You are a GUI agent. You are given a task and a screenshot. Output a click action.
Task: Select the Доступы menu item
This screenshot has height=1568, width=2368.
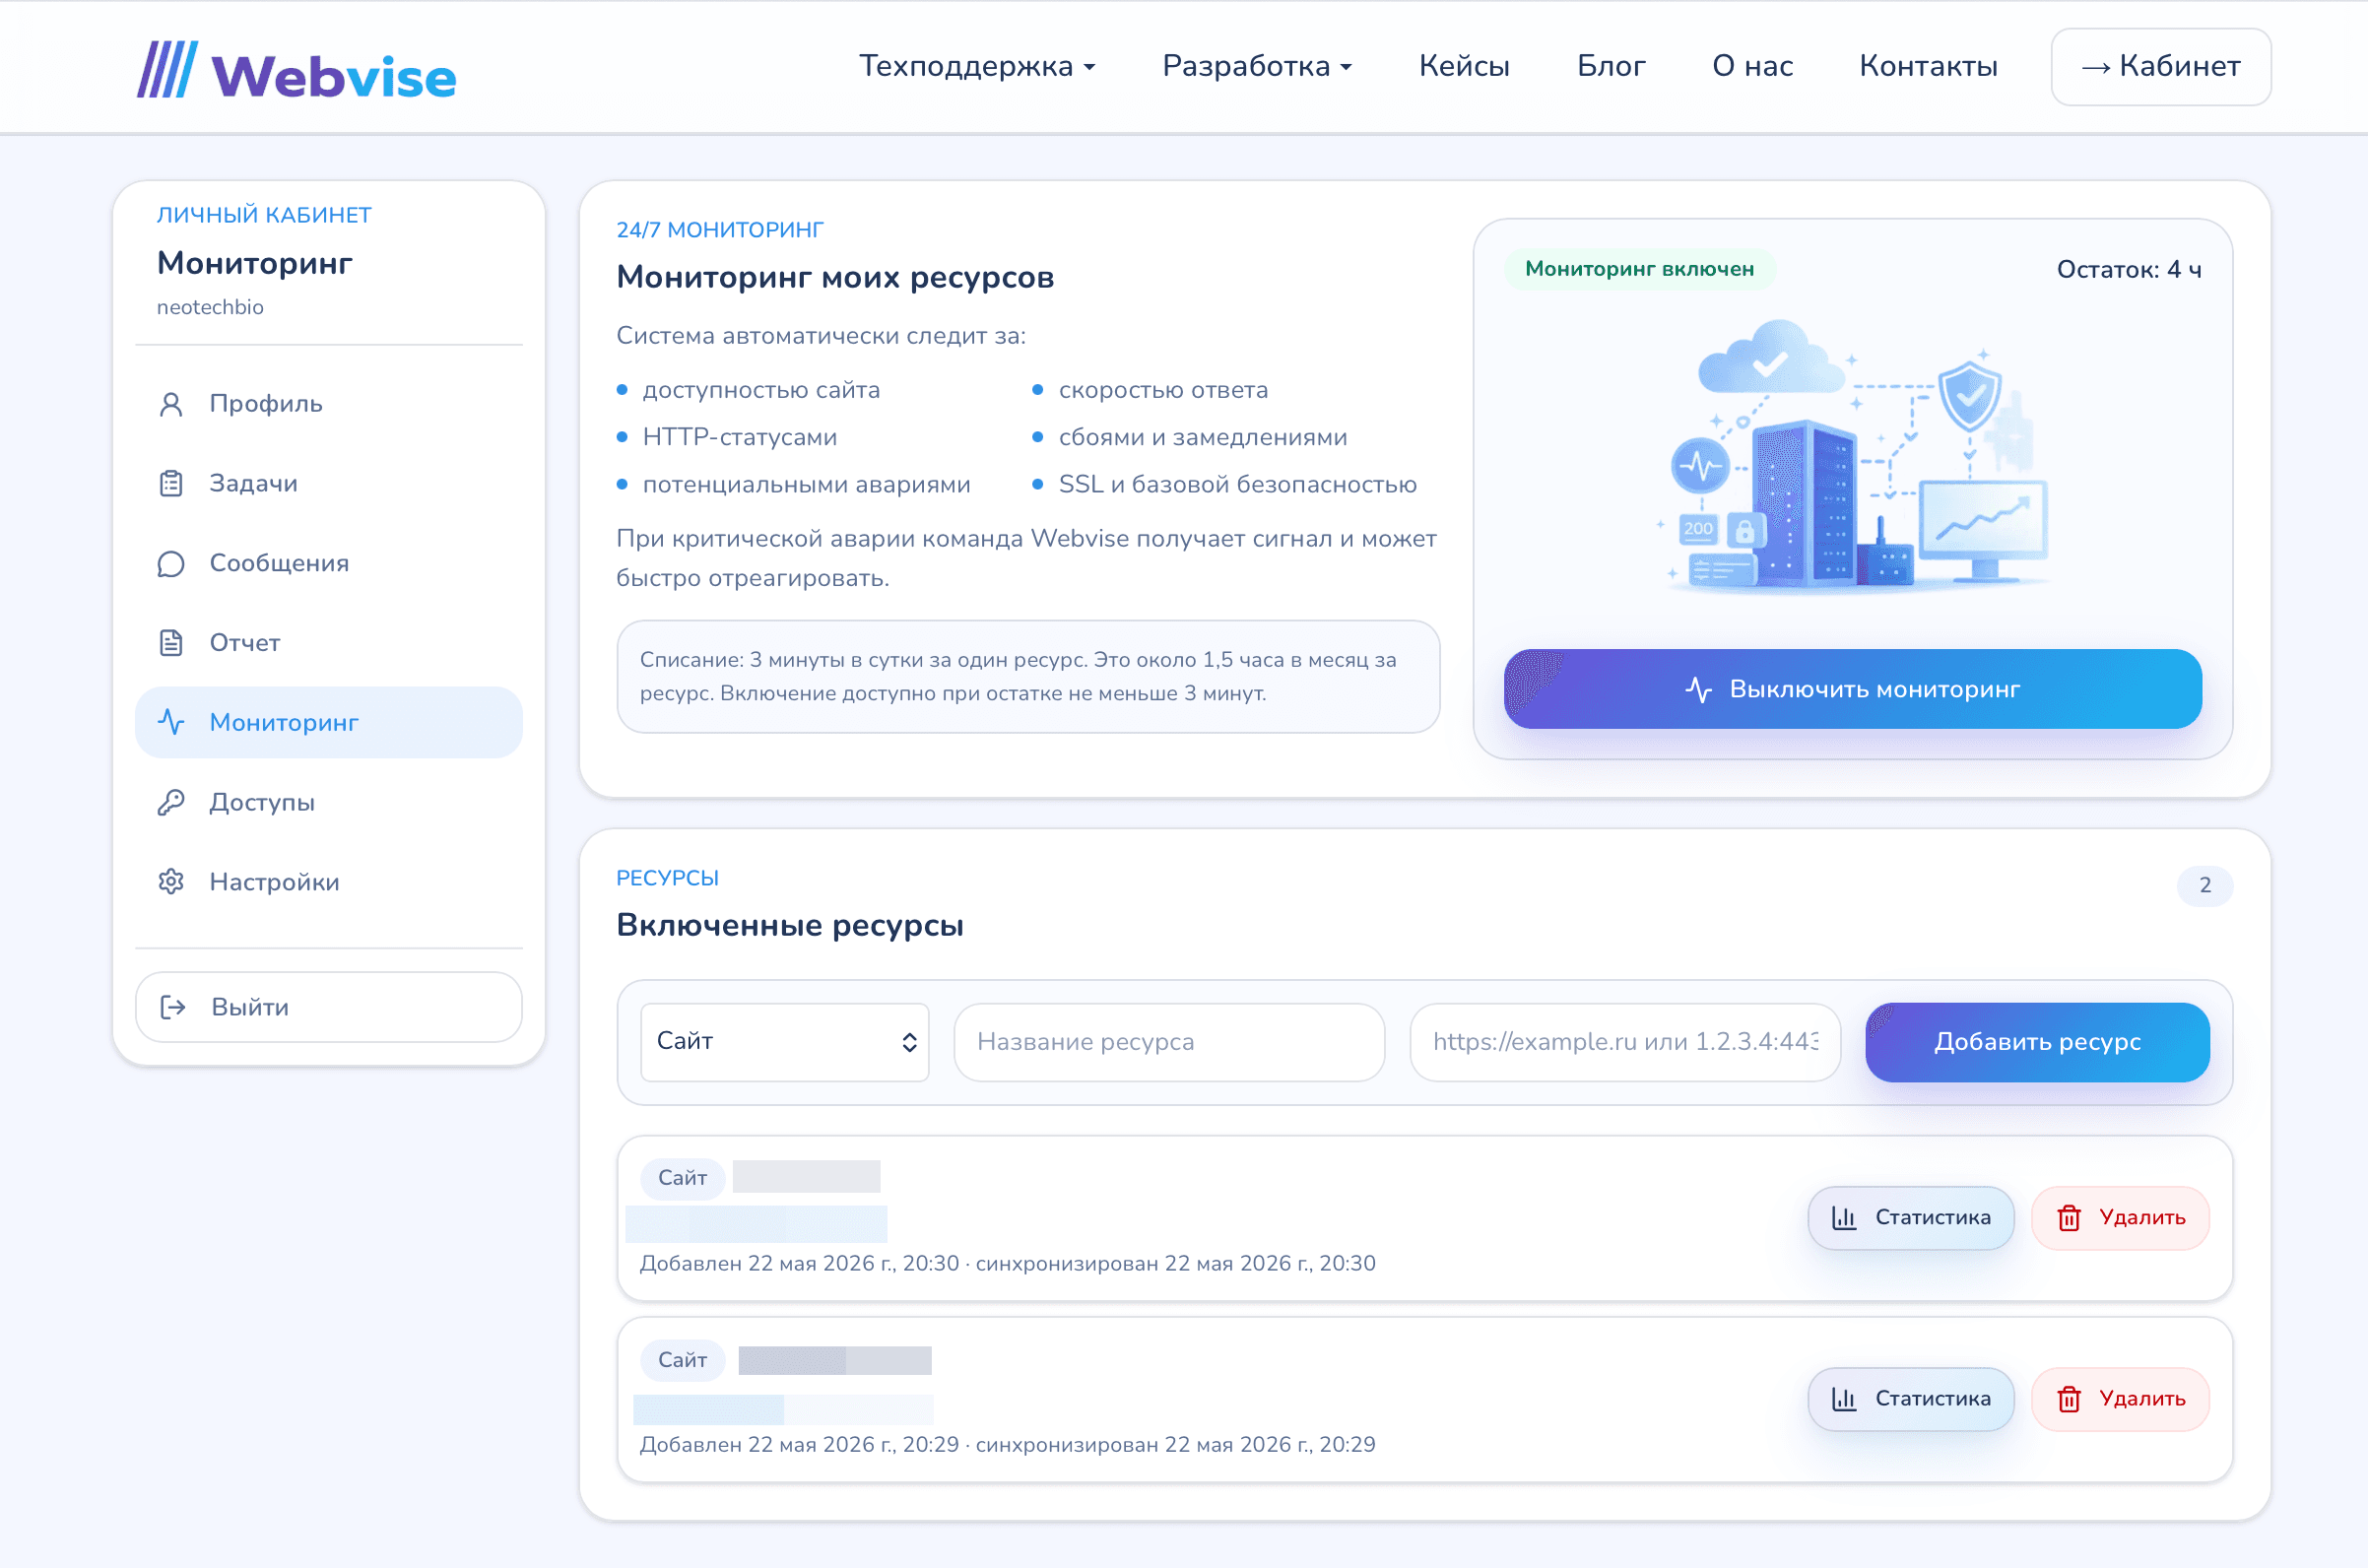coord(329,803)
